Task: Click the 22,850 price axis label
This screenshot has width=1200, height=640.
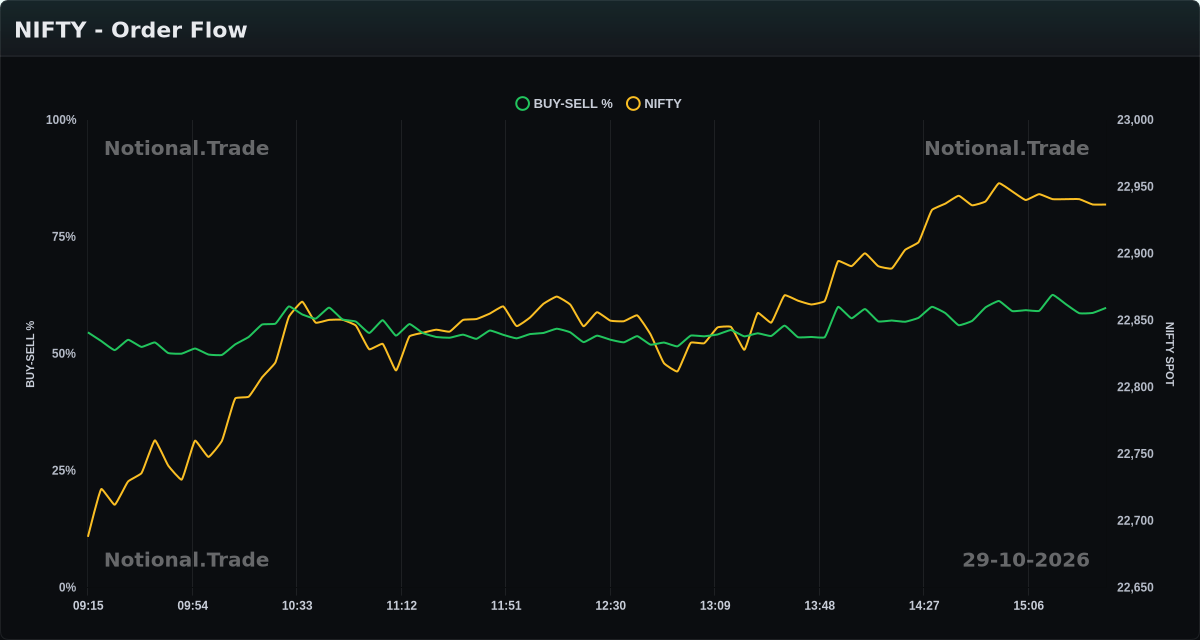Action: [x=1135, y=321]
